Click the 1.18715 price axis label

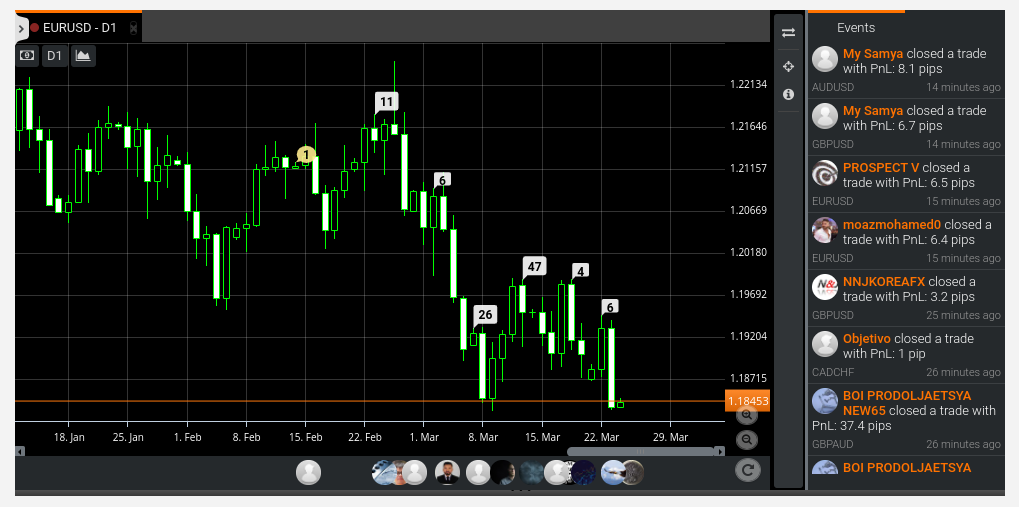pyautogui.click(x=749, y=378)
